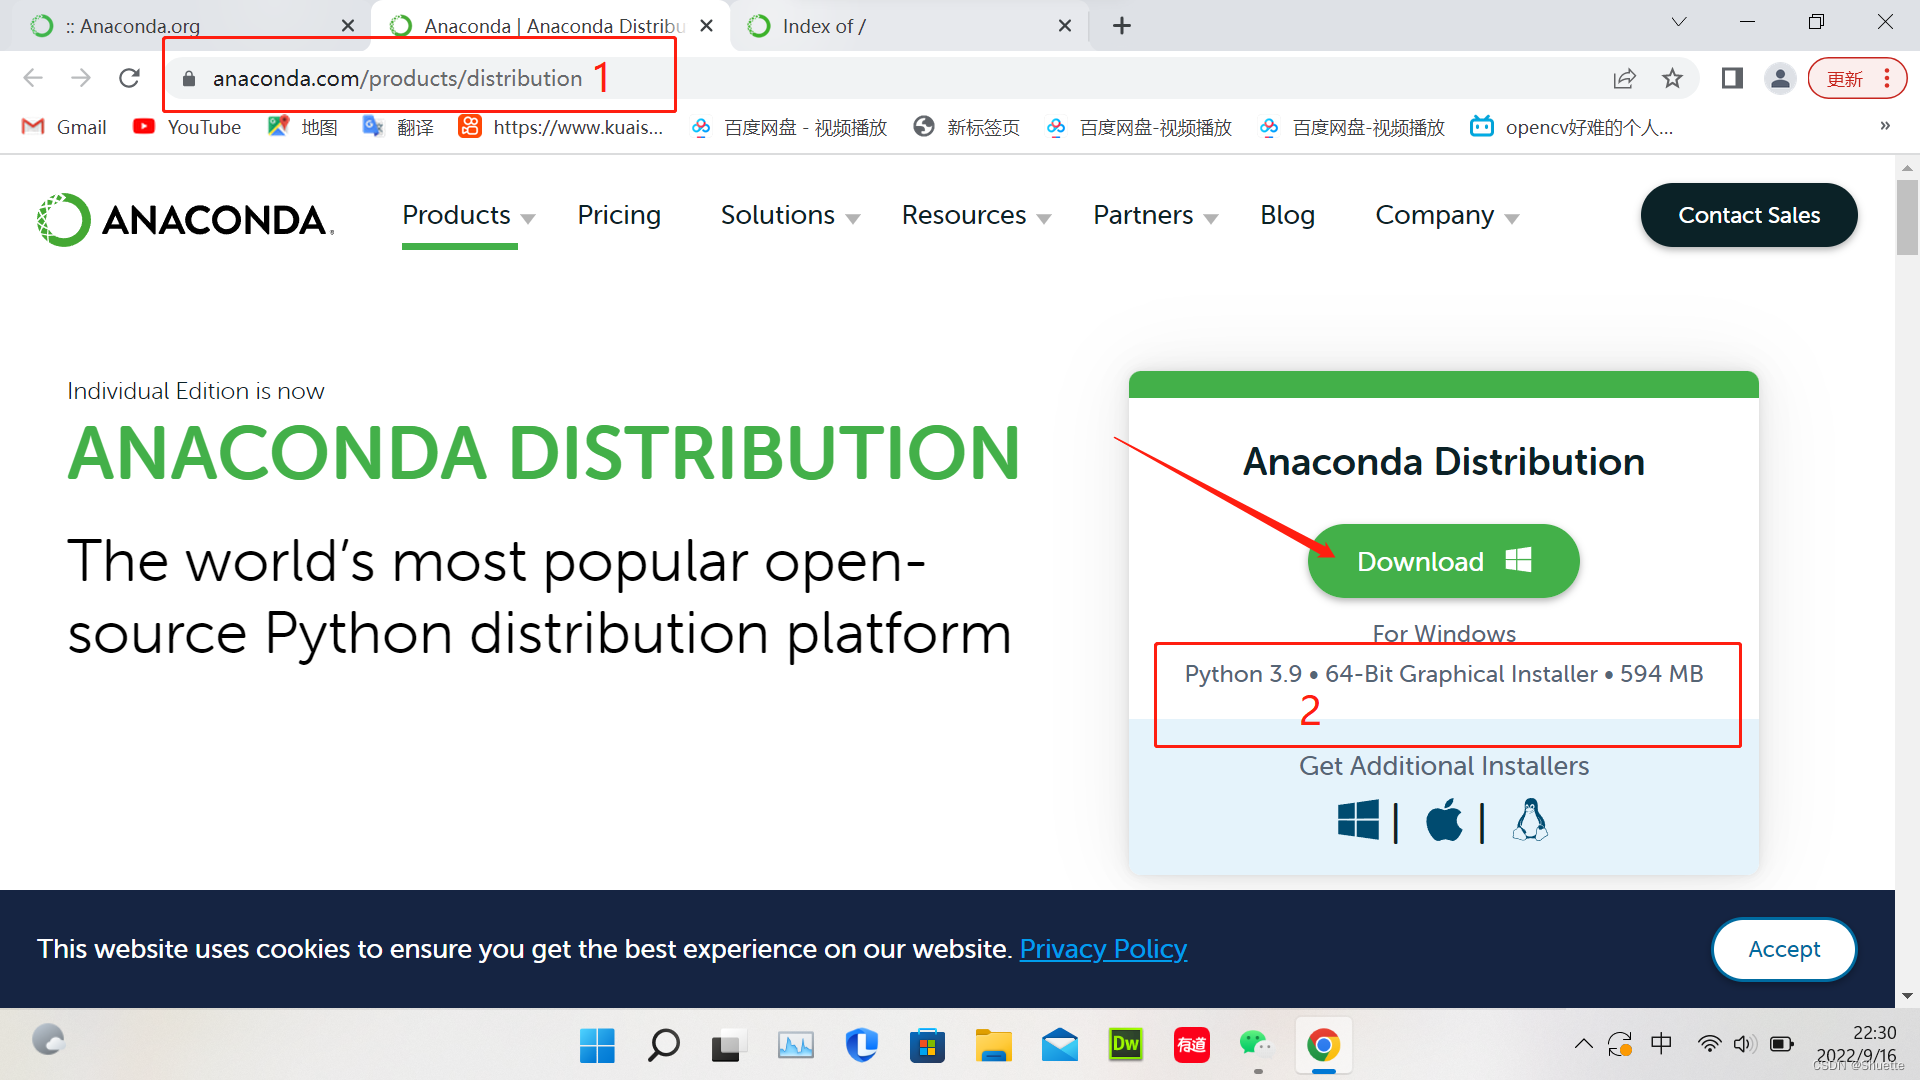Image resolution: width=1920 pixels, height=1080 pixels.
Task: Reload the page with the refresh icon
Action: click(x=129, y=78)
